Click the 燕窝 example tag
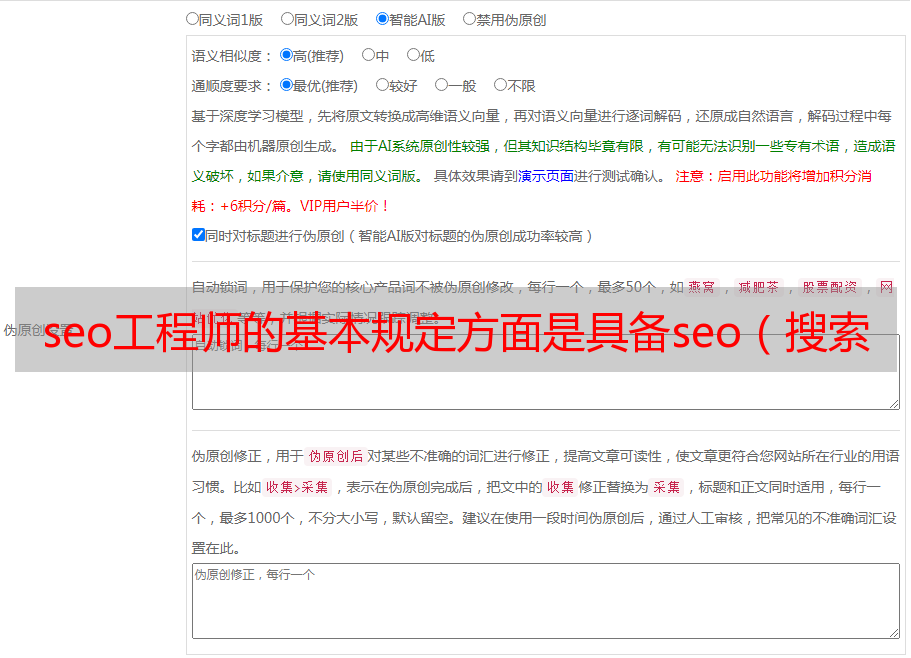The width and height of the screenshot is (911, 658). (701, 287)
